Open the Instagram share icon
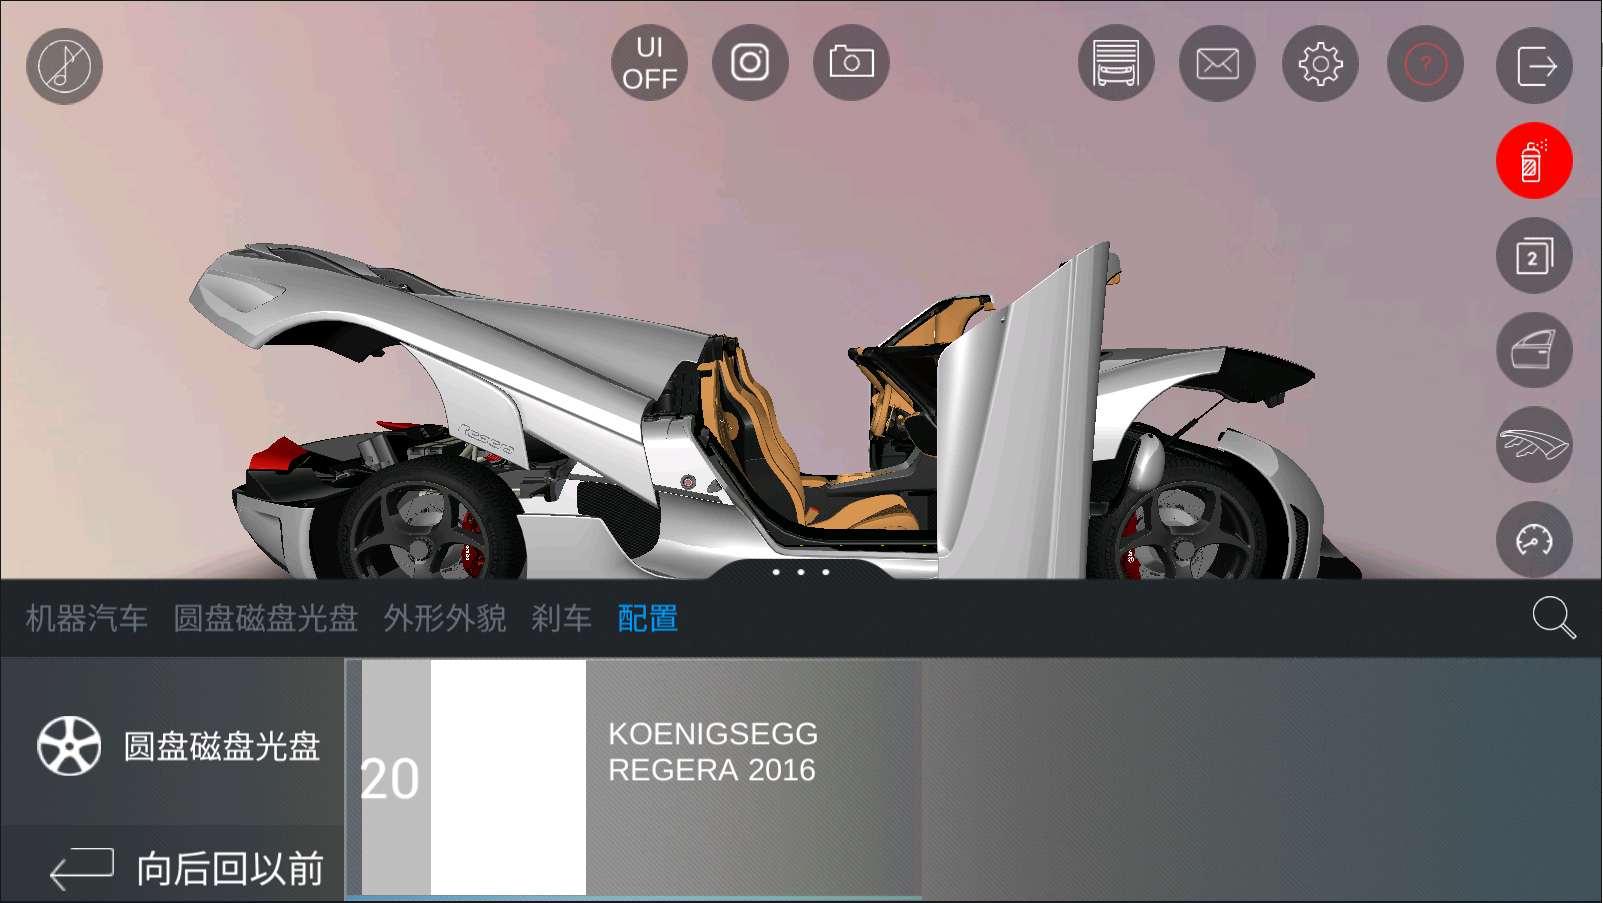 point(750,63)
